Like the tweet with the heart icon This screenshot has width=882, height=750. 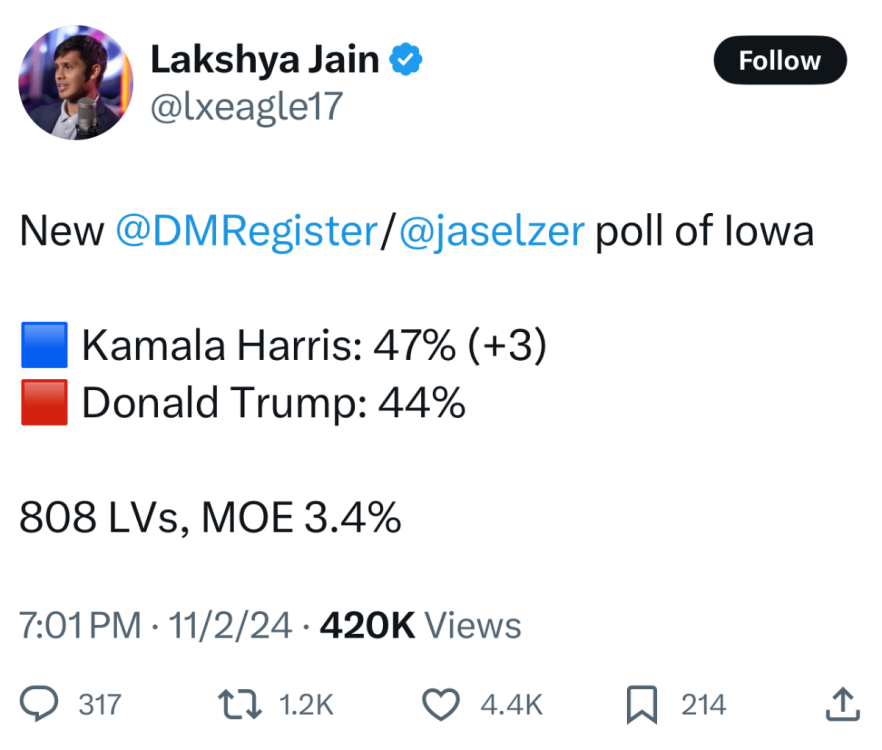click(x=440, y=704)
